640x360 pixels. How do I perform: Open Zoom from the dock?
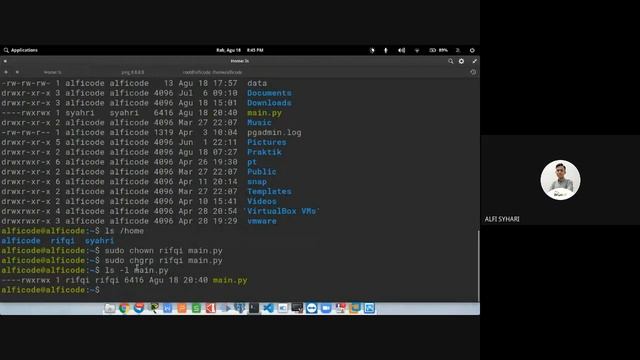click(x=326, y=308)
